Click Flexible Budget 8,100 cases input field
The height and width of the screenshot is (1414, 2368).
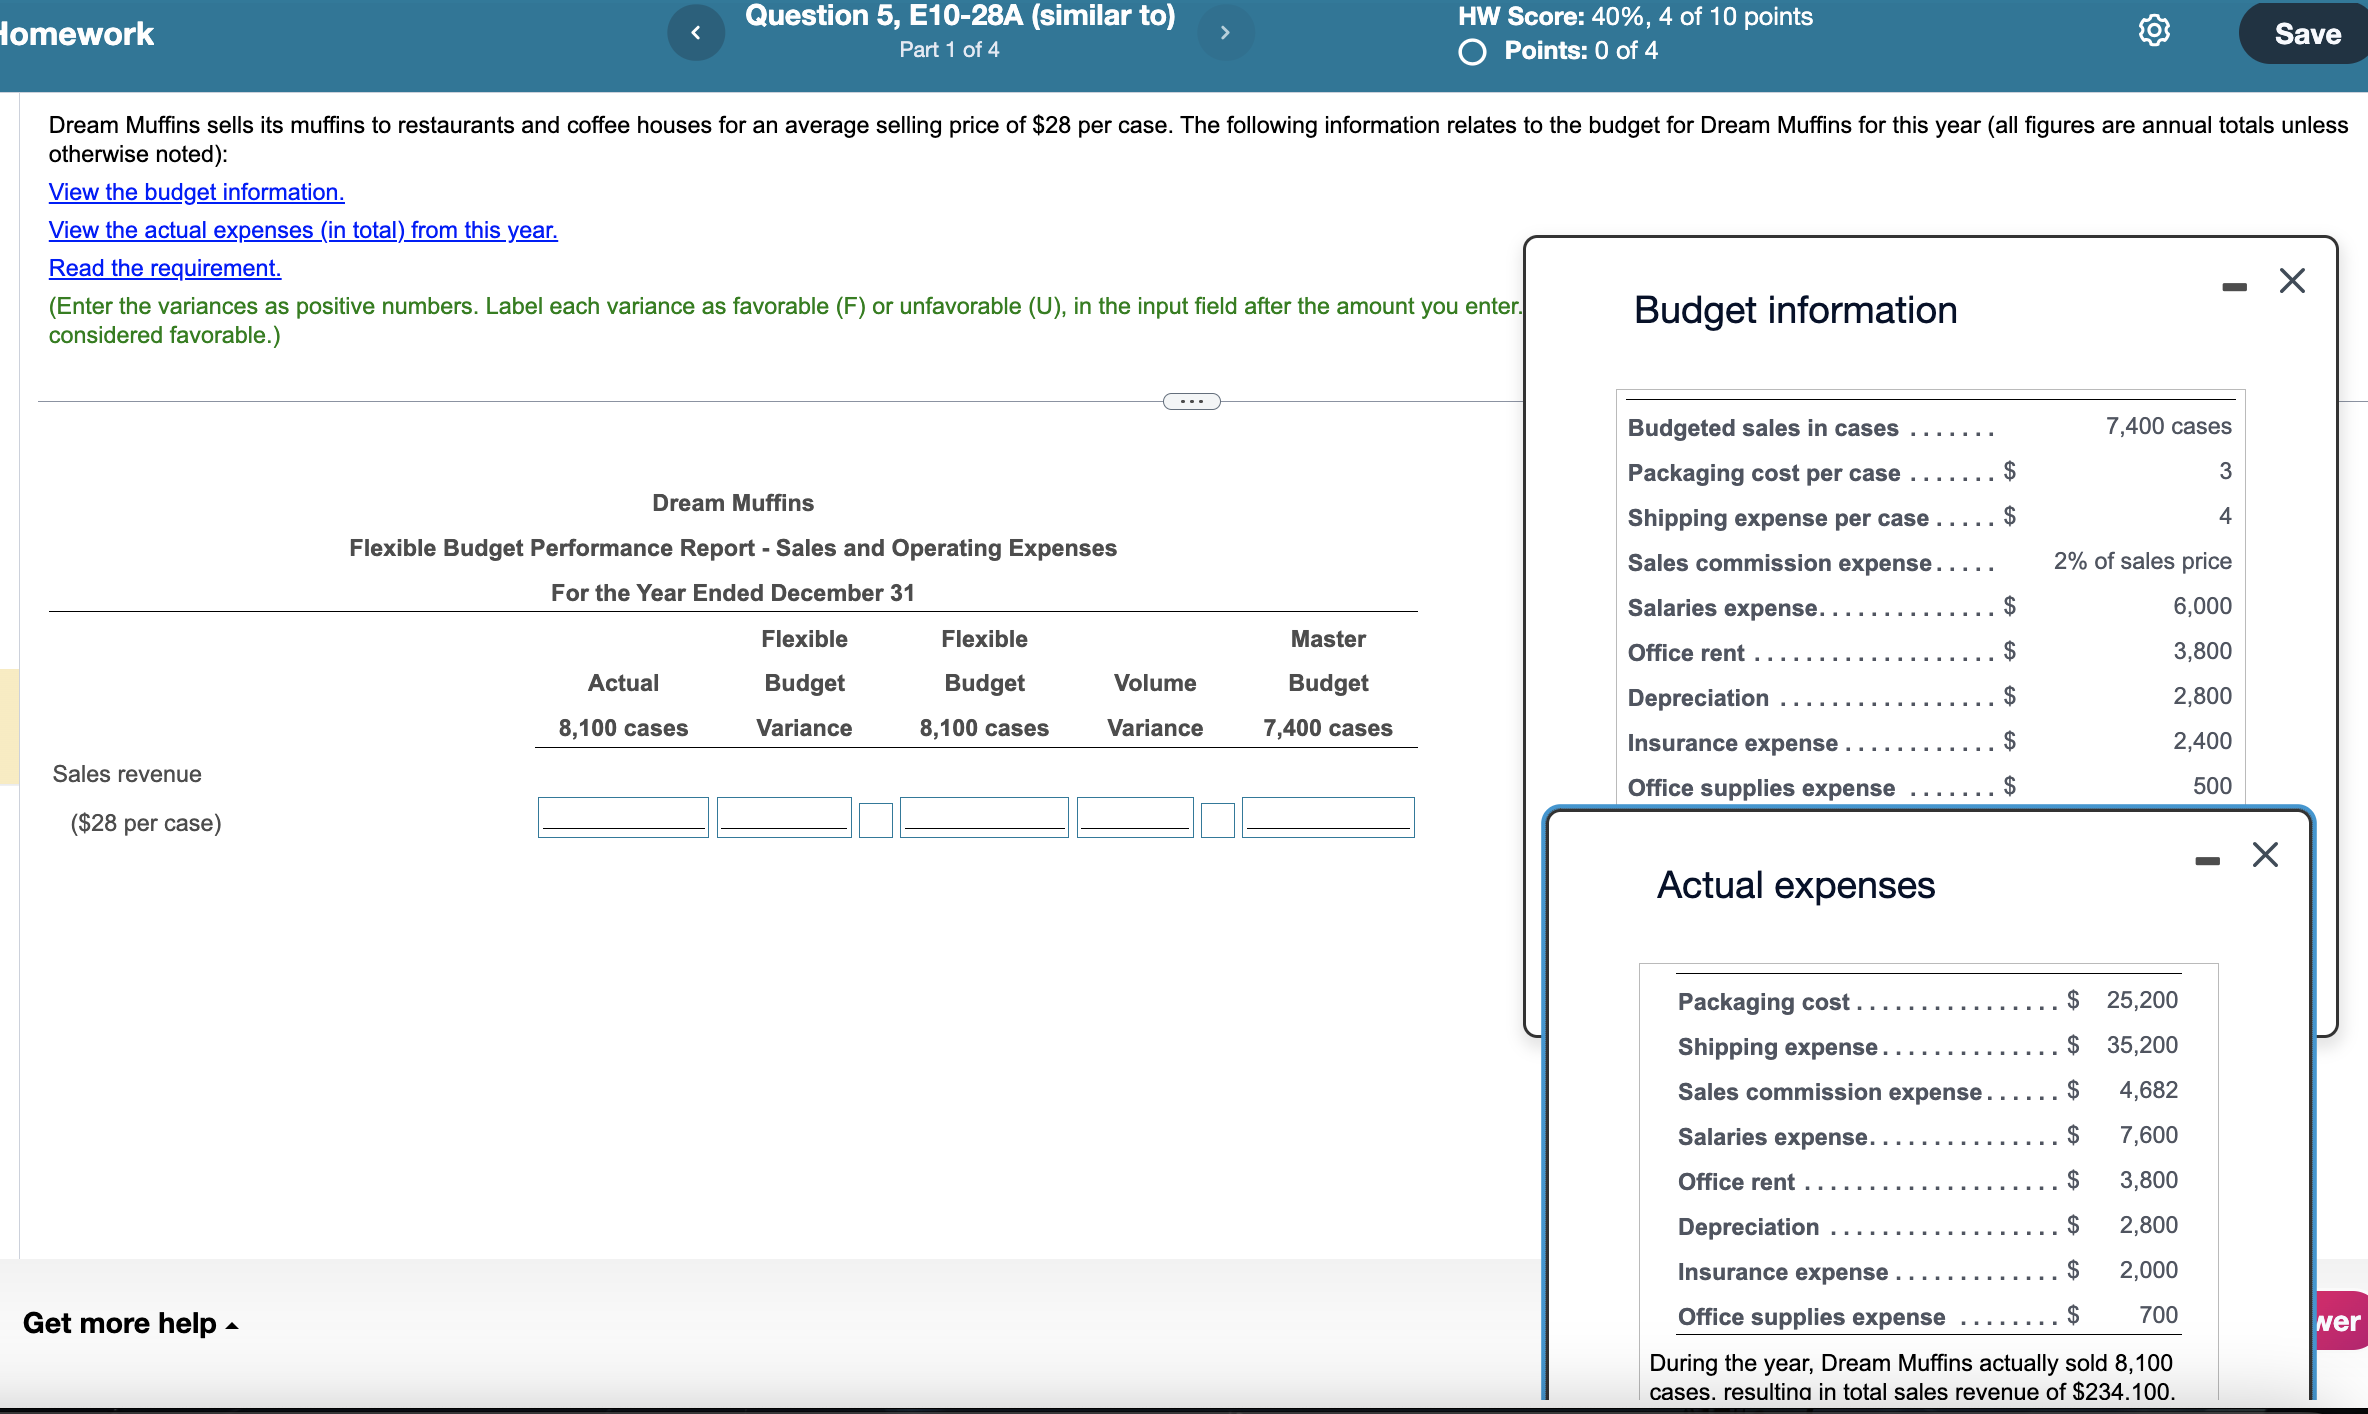984,817
